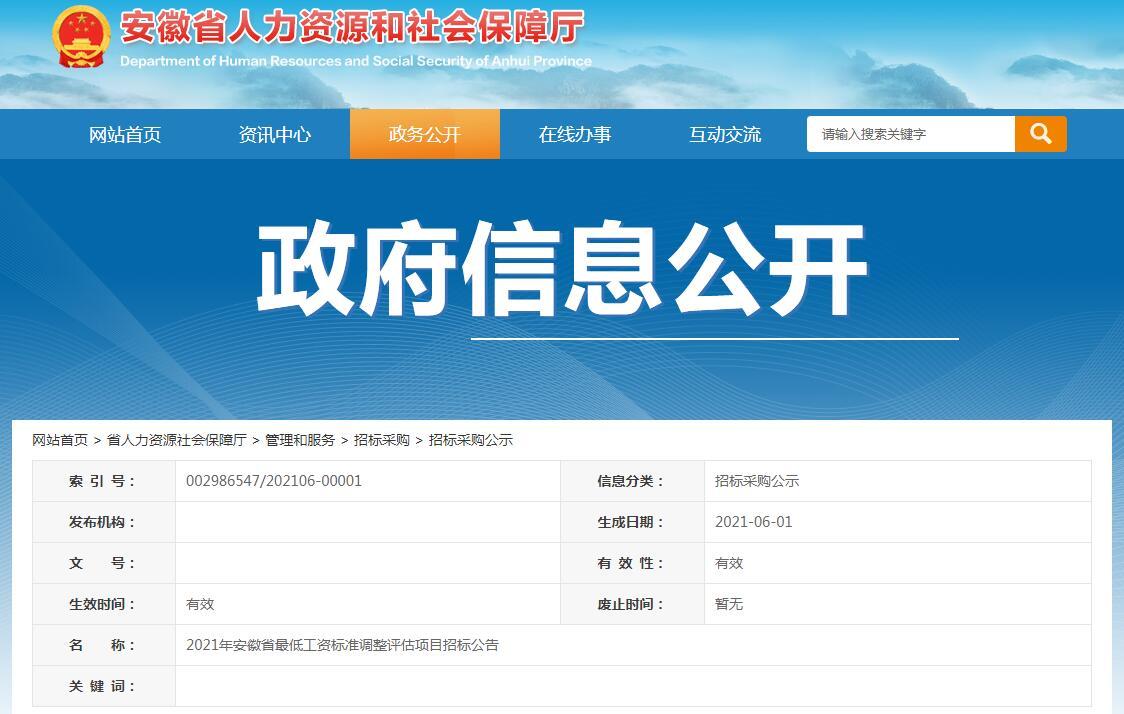
Task: Open the 在线办事 navigation tab
Action: [575, 133]
